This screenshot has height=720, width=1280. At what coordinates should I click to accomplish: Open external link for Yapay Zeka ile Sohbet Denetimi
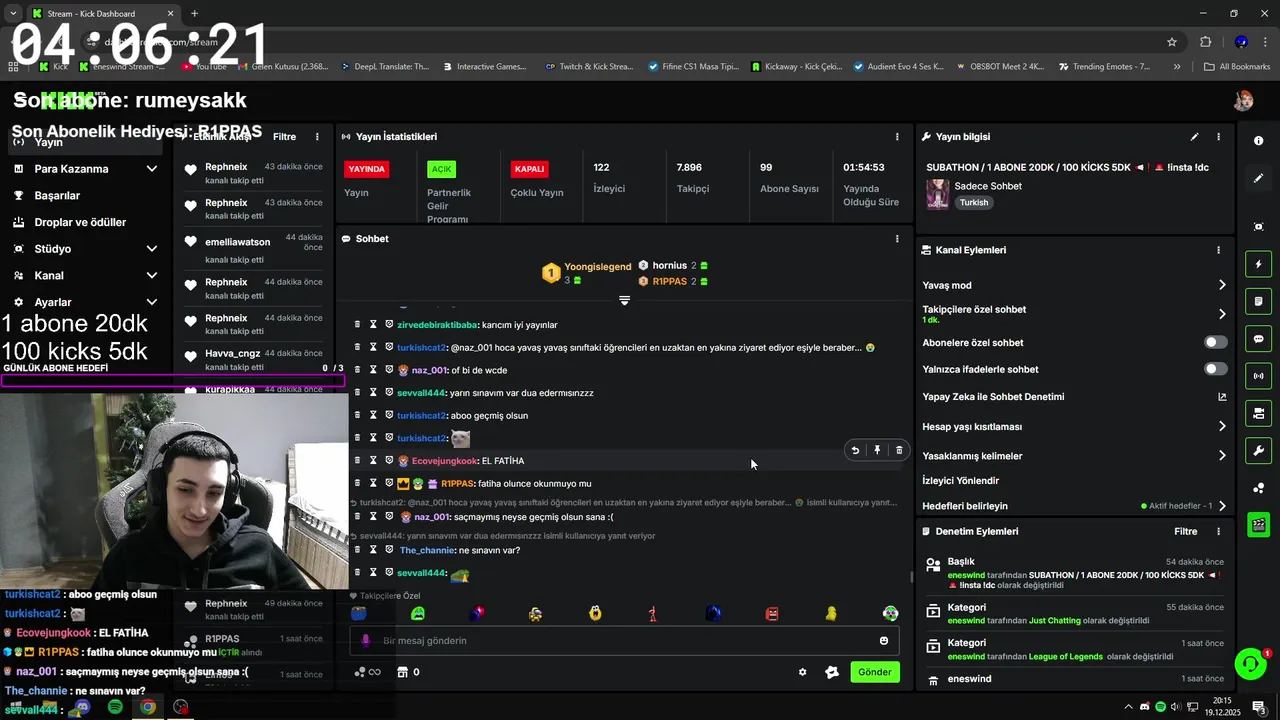(1221, 397)
